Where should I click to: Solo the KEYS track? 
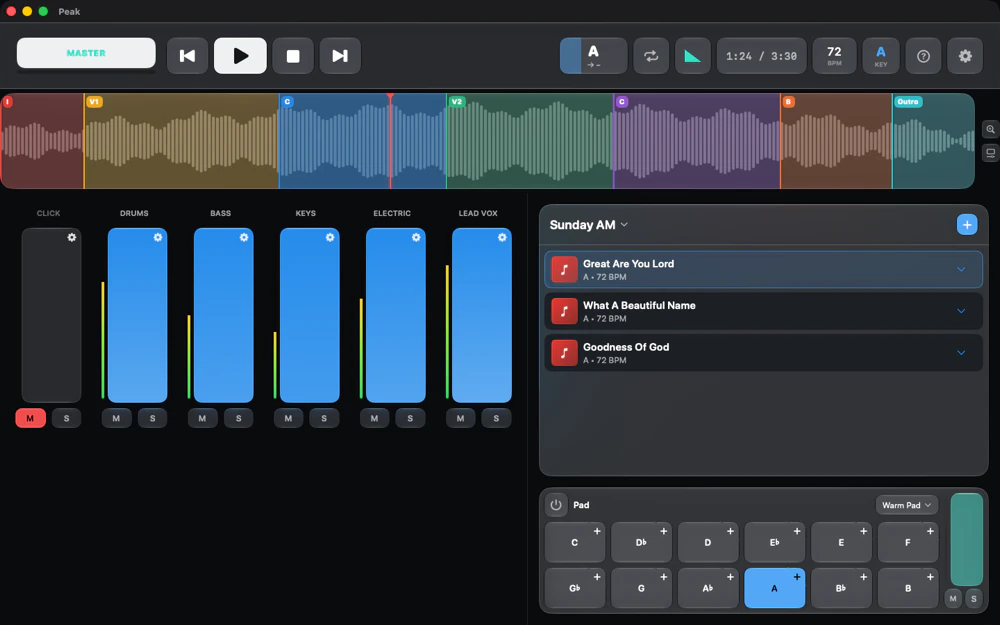pos(324,418)
